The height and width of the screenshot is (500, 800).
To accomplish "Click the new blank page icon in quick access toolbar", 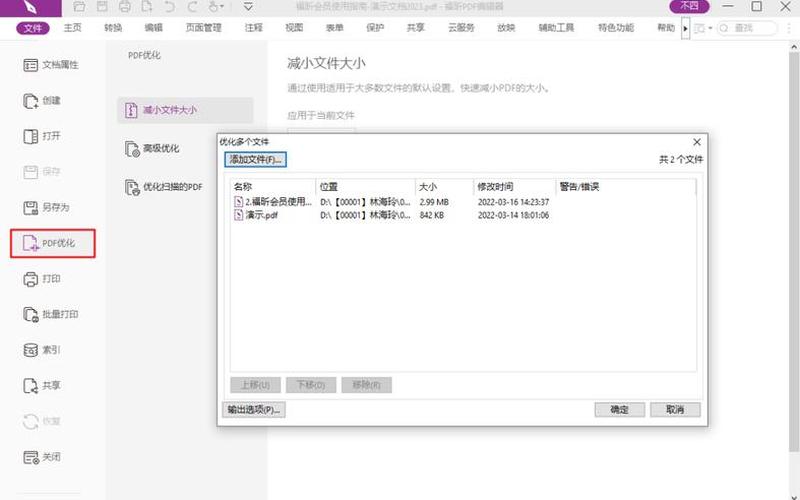I will coord(147,7).
